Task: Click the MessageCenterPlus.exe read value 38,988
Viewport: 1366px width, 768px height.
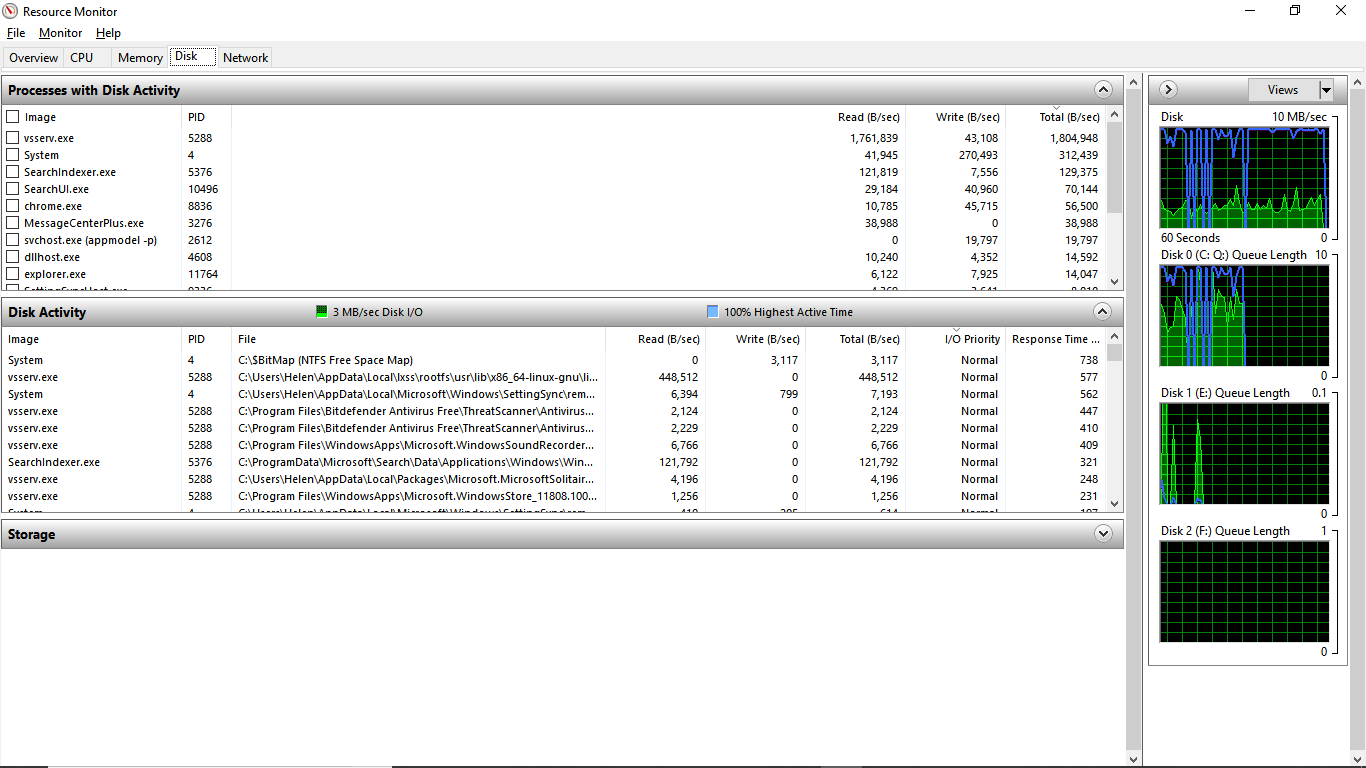Action: pyautogui.click(x=879, y=223)
